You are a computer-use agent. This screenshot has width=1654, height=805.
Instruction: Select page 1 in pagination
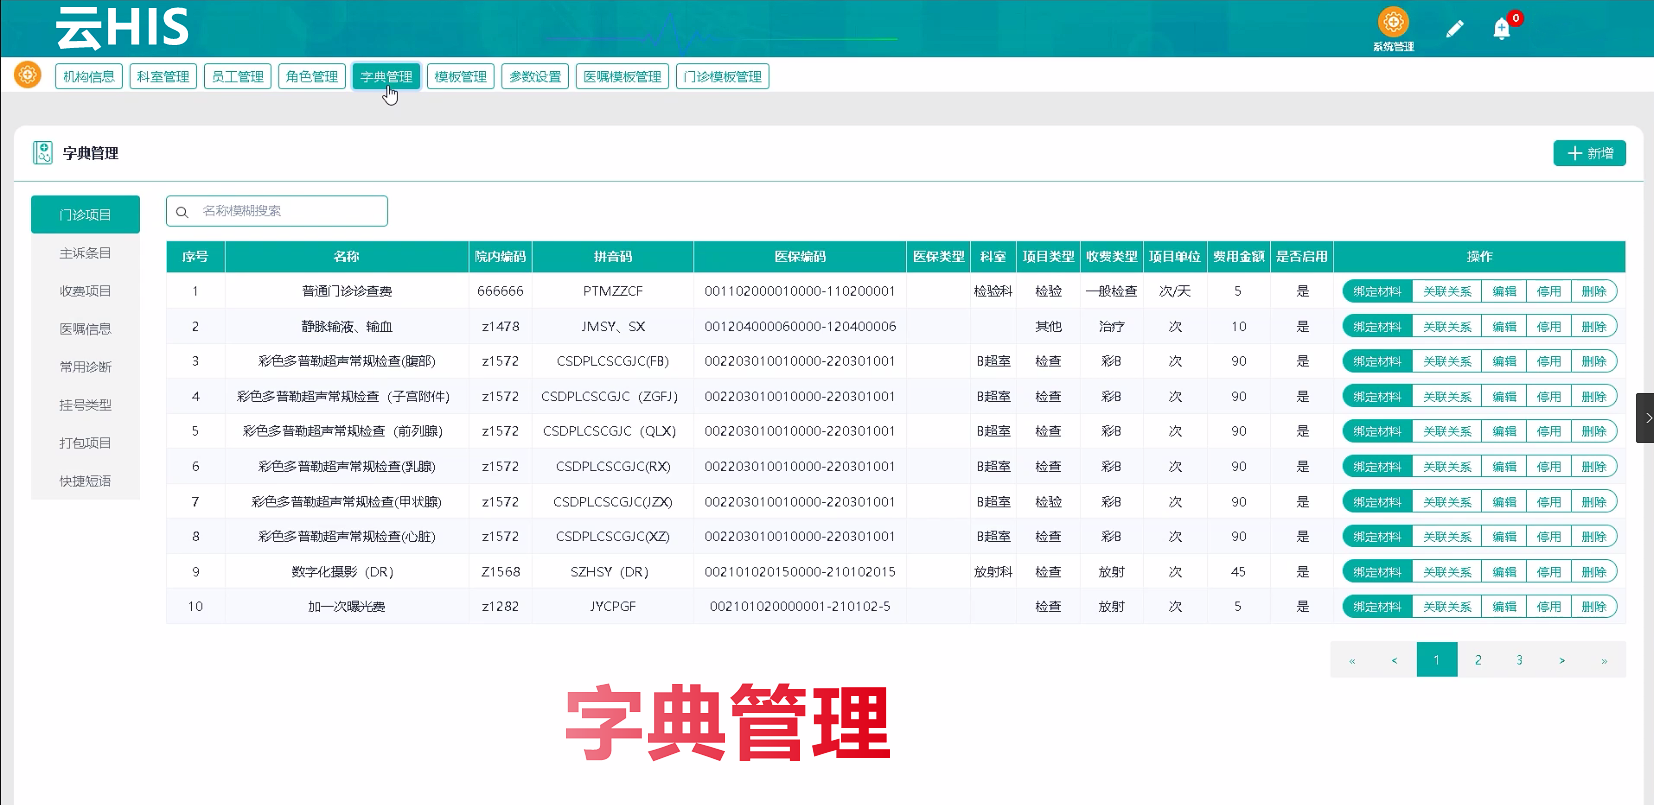click(x=1437, y=660)
